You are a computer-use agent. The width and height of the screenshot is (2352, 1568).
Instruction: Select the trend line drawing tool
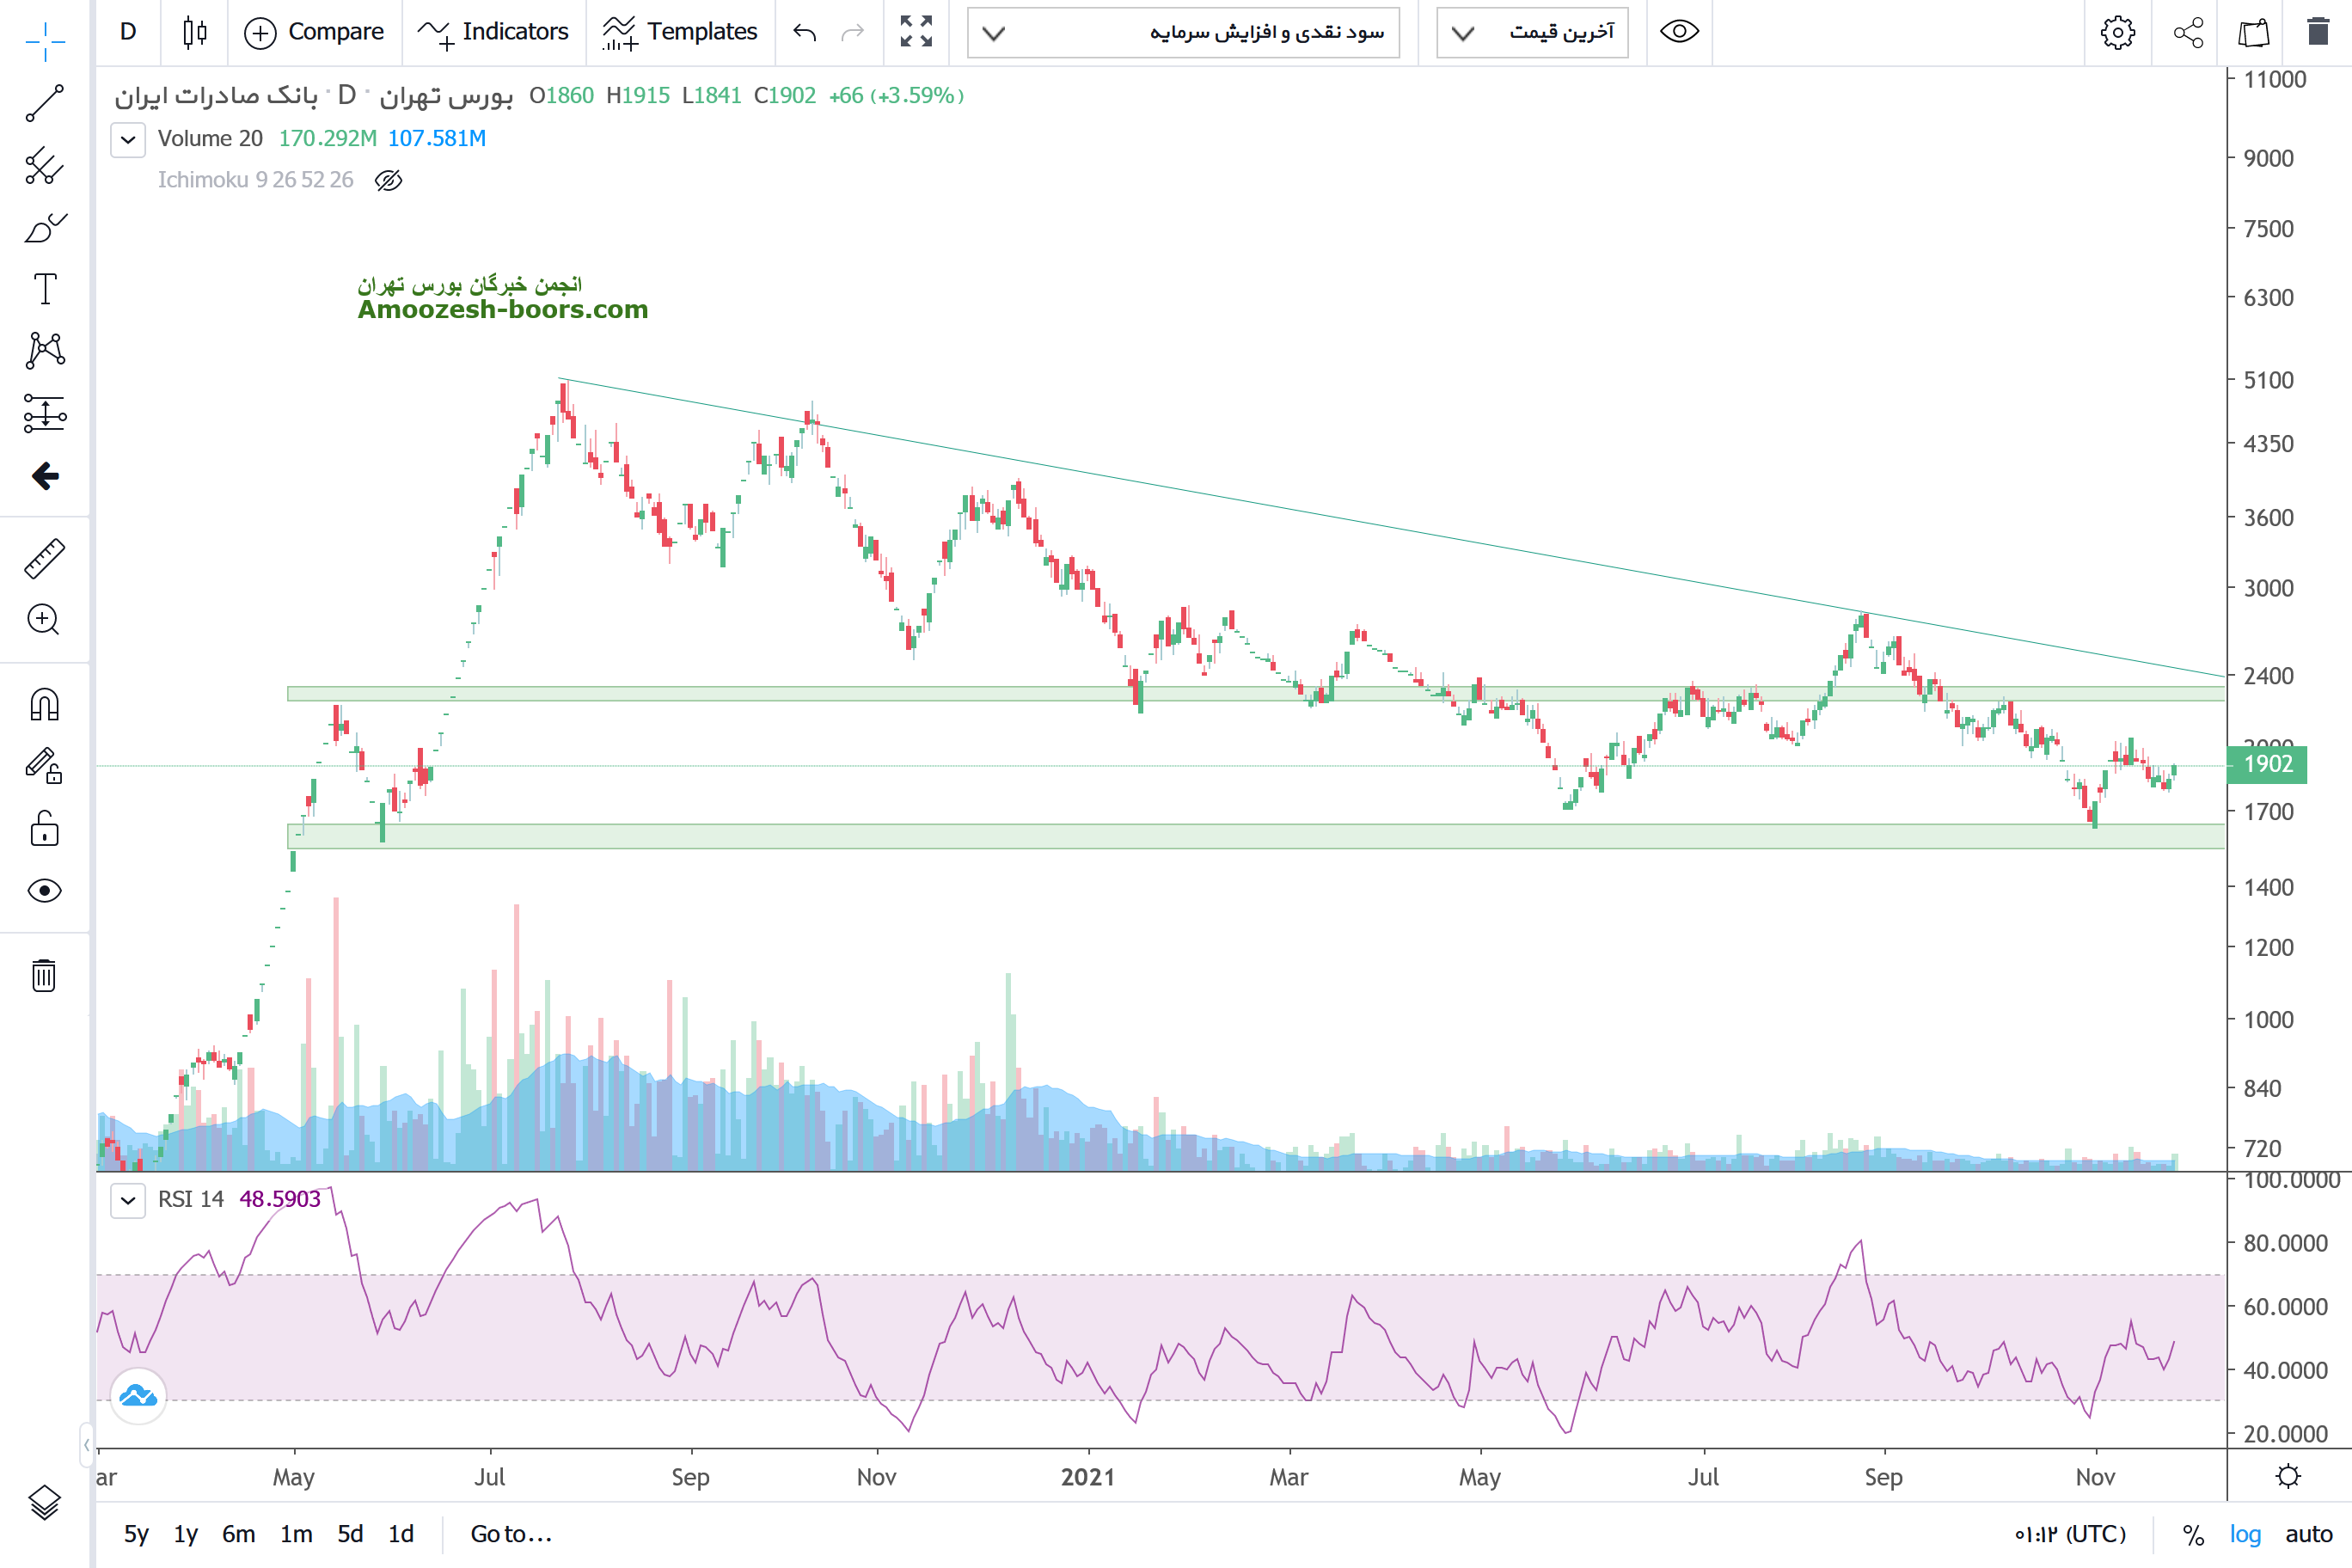(44, 103)
